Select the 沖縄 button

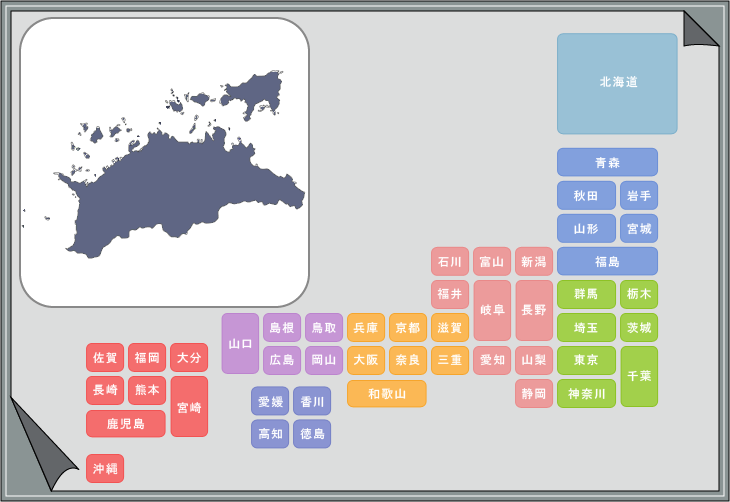[105, 468]
